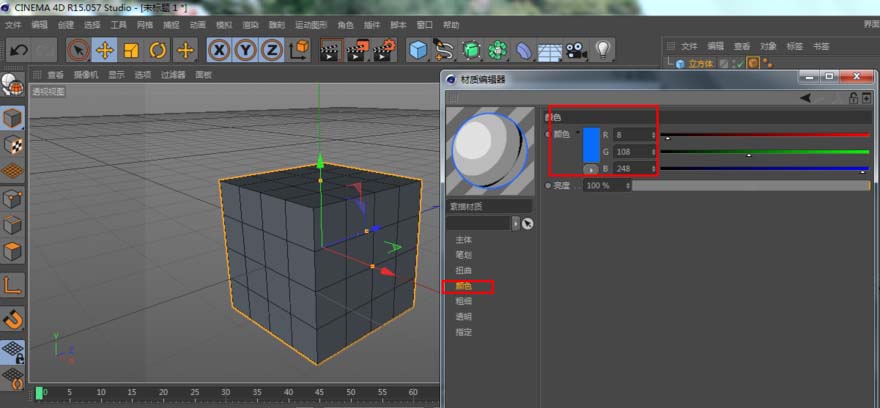The width and height of the screenshot is (880, 408).
Task: Click the Undo arrow icon
Action: pyautogui.click(x=18, y=50)
